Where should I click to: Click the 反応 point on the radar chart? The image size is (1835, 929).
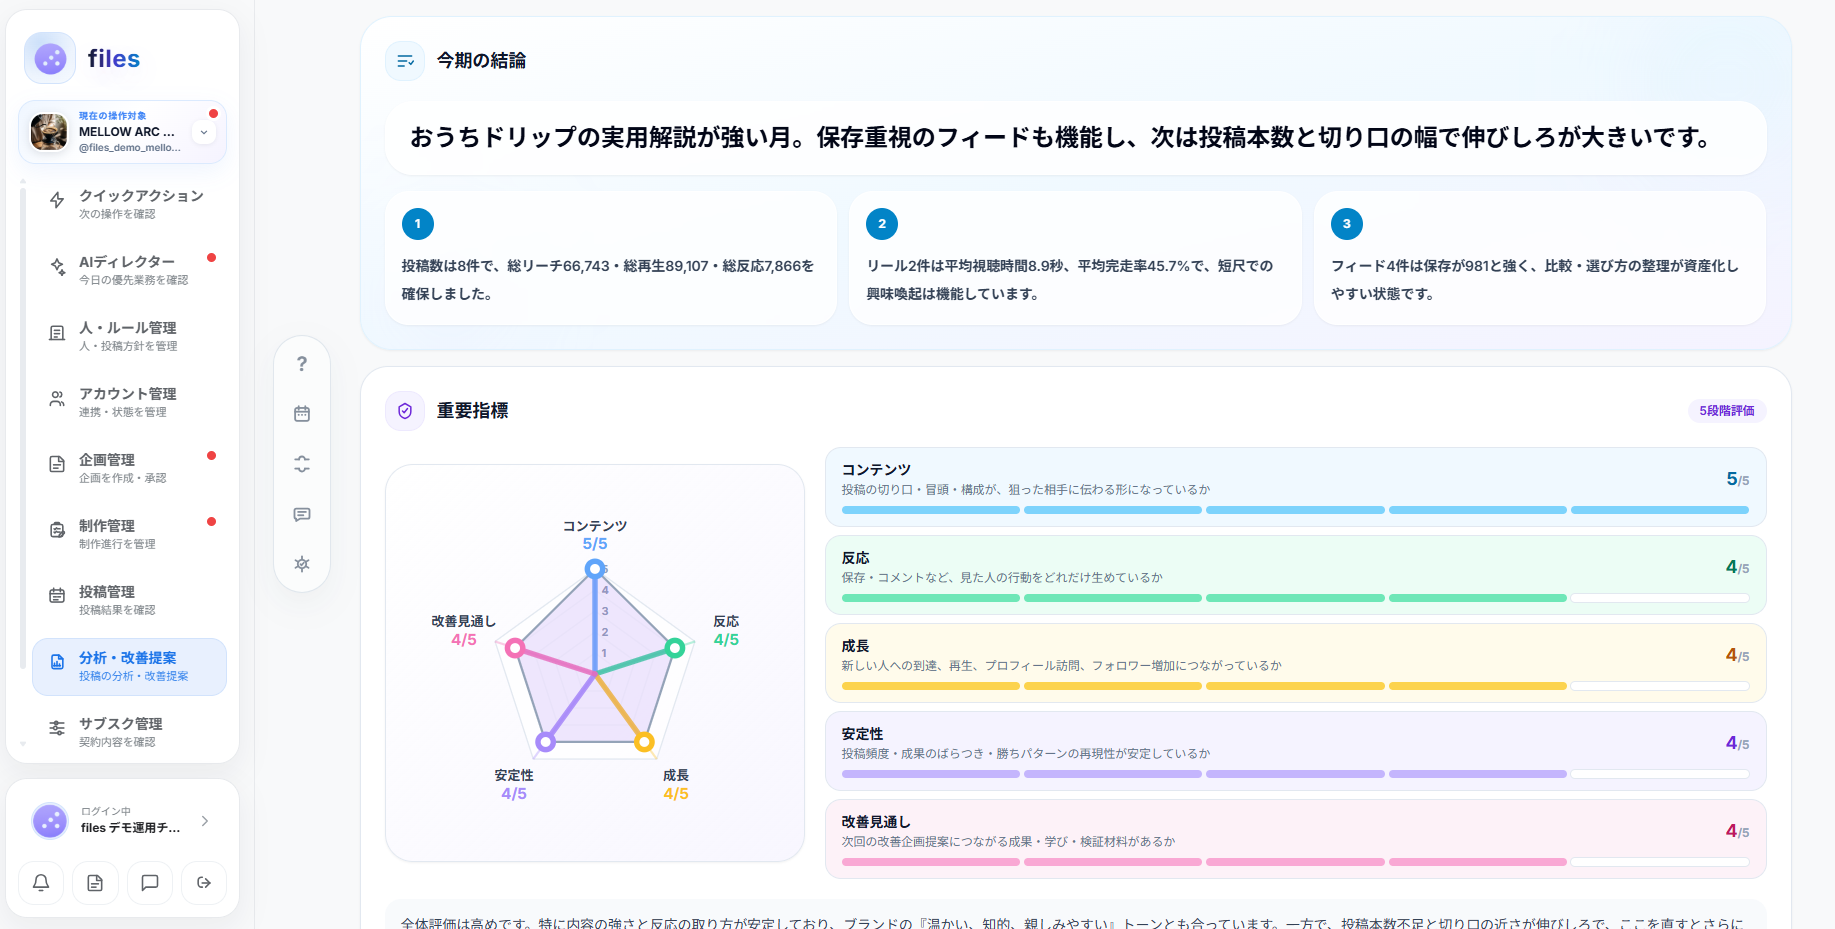pyautogui.click(x=675, y=648)
